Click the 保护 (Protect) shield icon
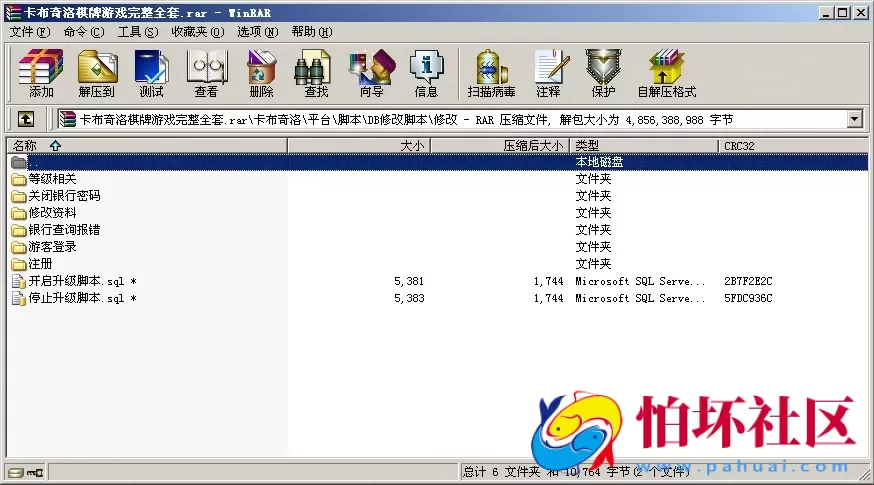 click(x=603, y=73)
